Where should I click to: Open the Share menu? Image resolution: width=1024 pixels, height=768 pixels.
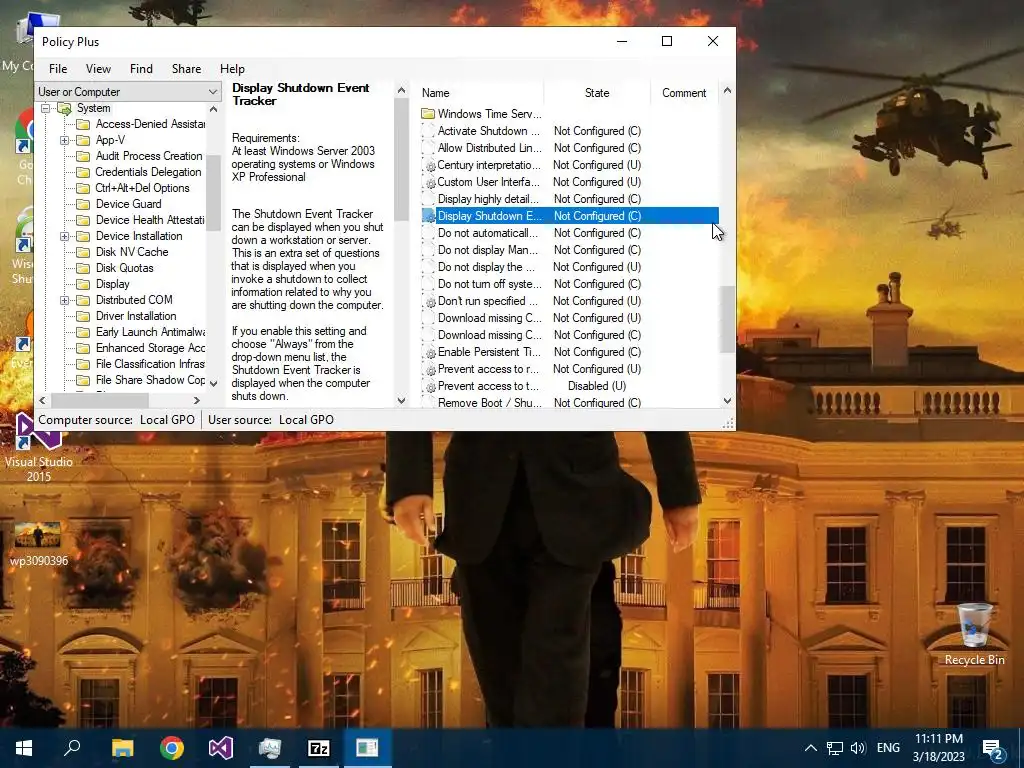click(x=186, y=69)
